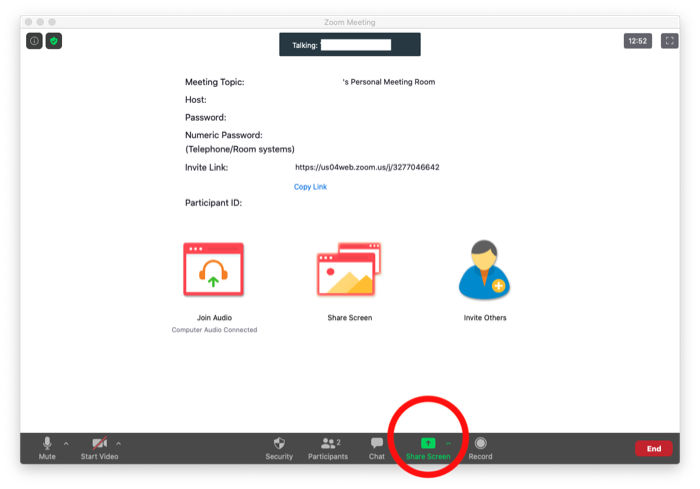Enter full screen mode
Image resolution: width=700 pixels, height=489 pixels.
point(669,41)
